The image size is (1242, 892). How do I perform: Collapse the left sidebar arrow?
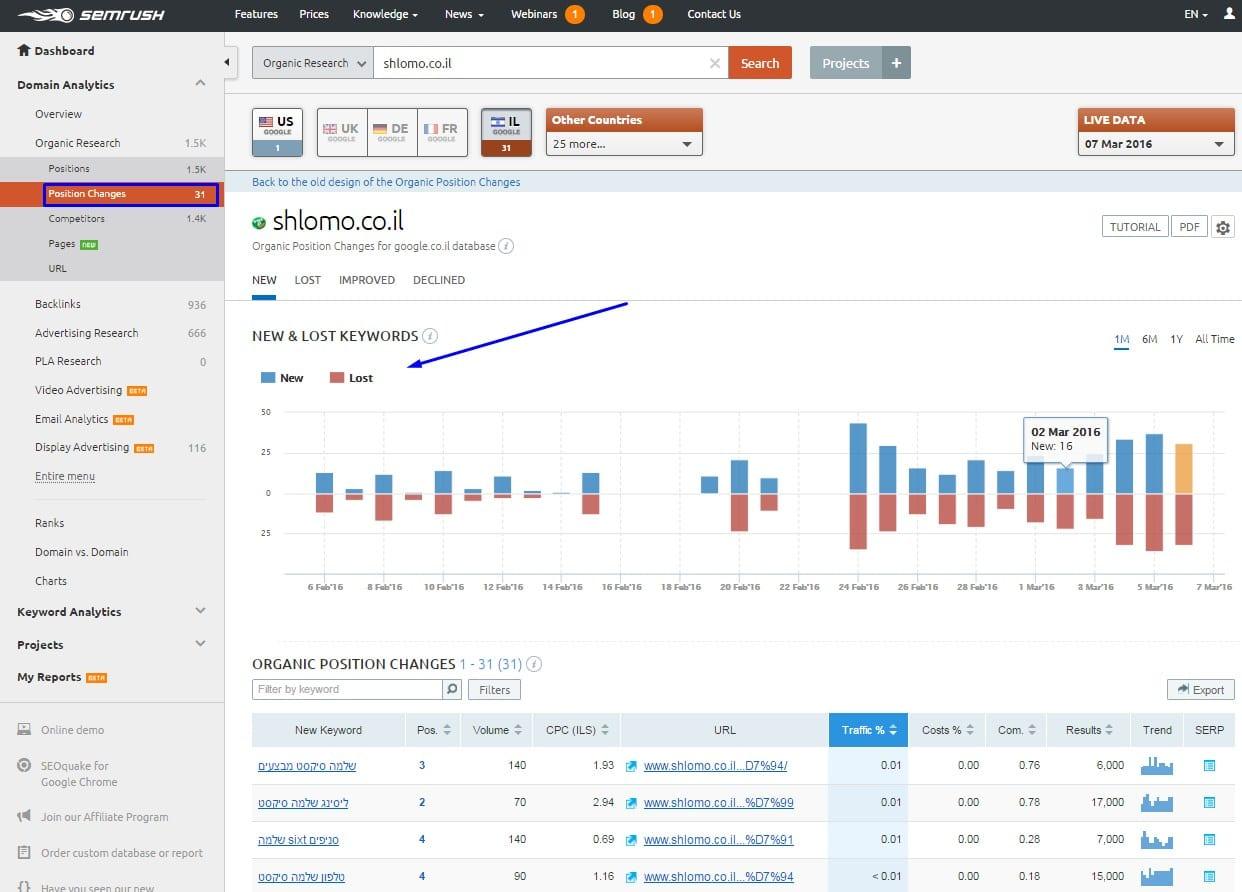coord(227,62)
